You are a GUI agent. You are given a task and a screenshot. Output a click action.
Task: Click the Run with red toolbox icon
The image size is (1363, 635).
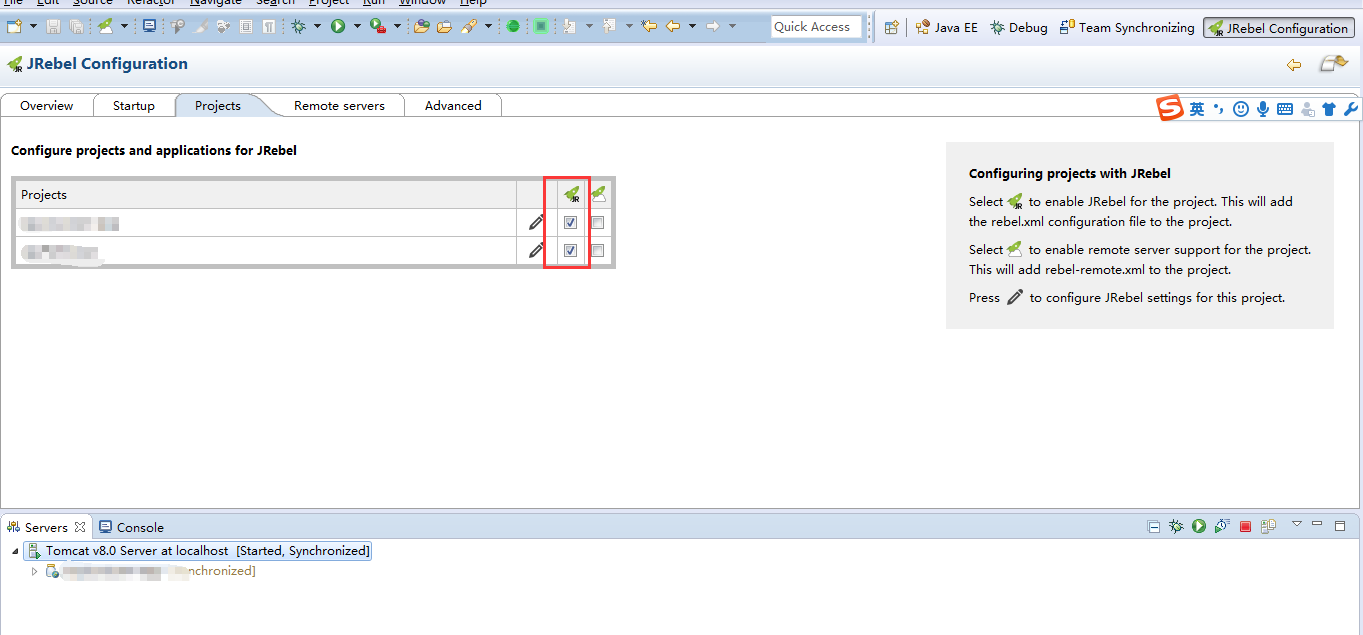[x=378, y=26]
